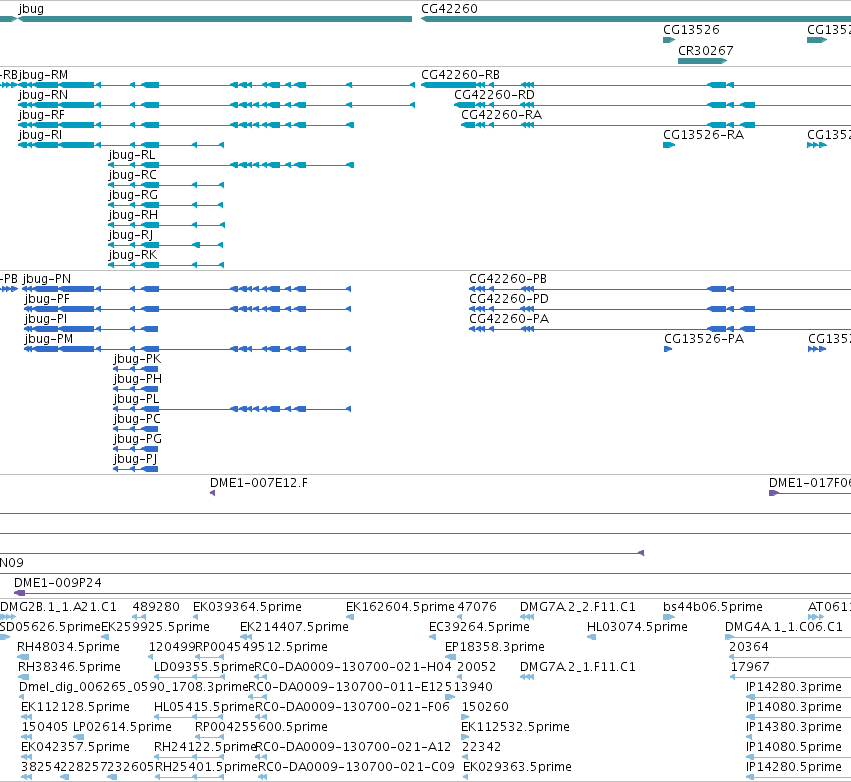
Task: Click EST EK162604.5prime
Action: tap(401, 607)
